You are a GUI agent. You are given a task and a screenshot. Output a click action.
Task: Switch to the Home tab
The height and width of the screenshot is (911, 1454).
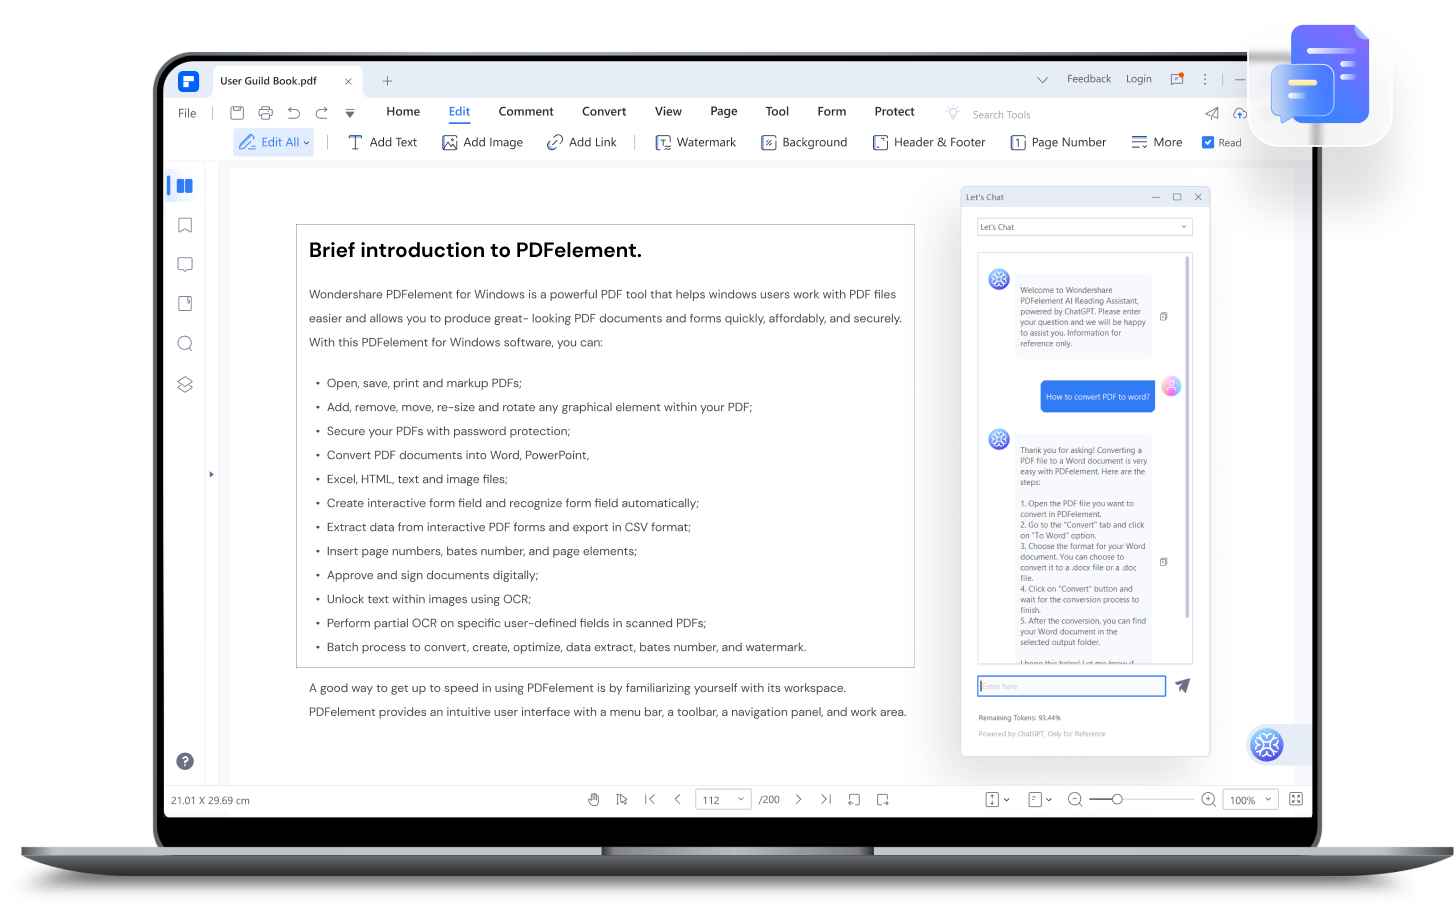pos(403,112)
